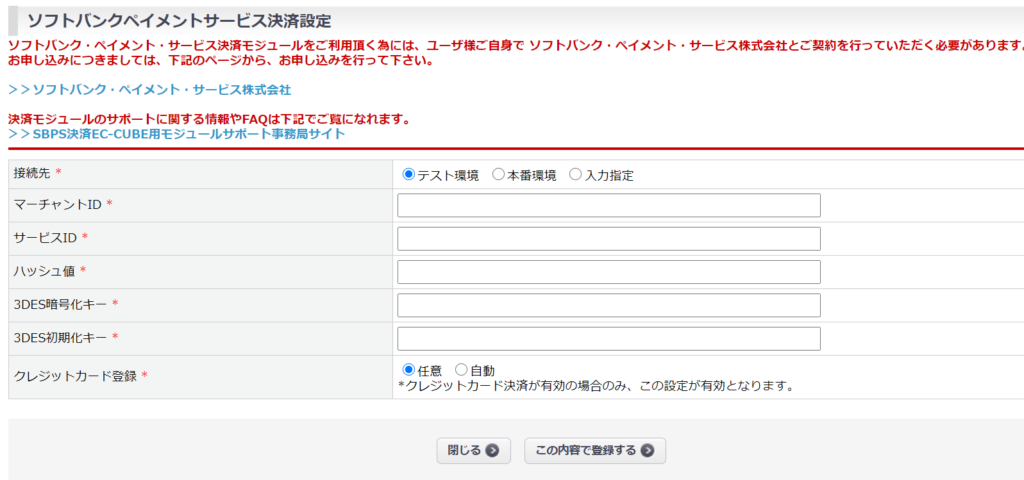Click arrow icon on 閉じる button
The image size is (1024, 480).
[x=492, y=451]
